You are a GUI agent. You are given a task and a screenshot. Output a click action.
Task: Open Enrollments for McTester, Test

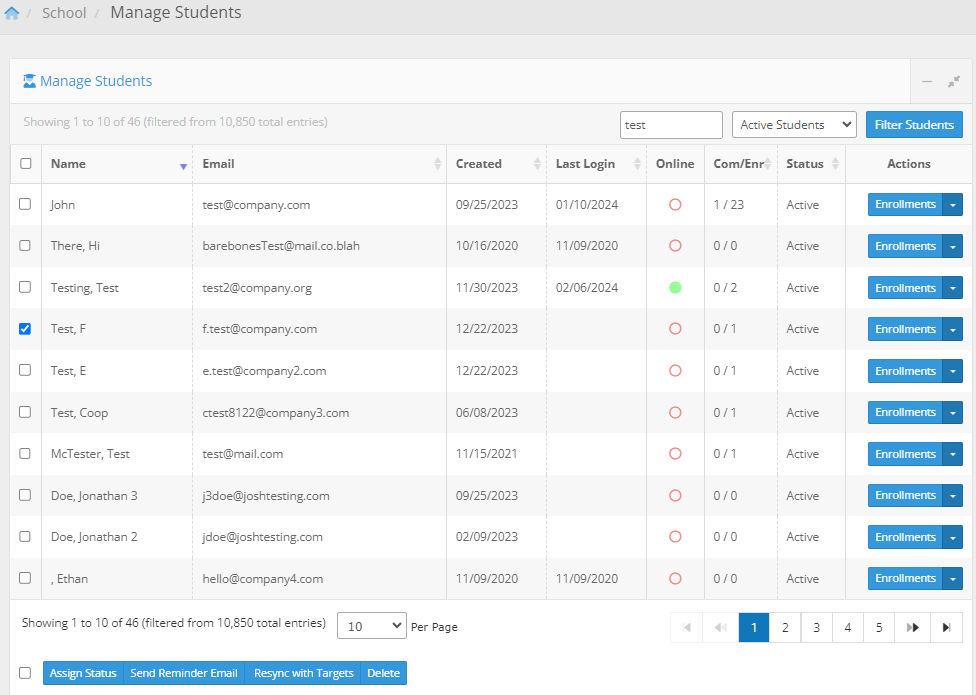click(905, 454)
